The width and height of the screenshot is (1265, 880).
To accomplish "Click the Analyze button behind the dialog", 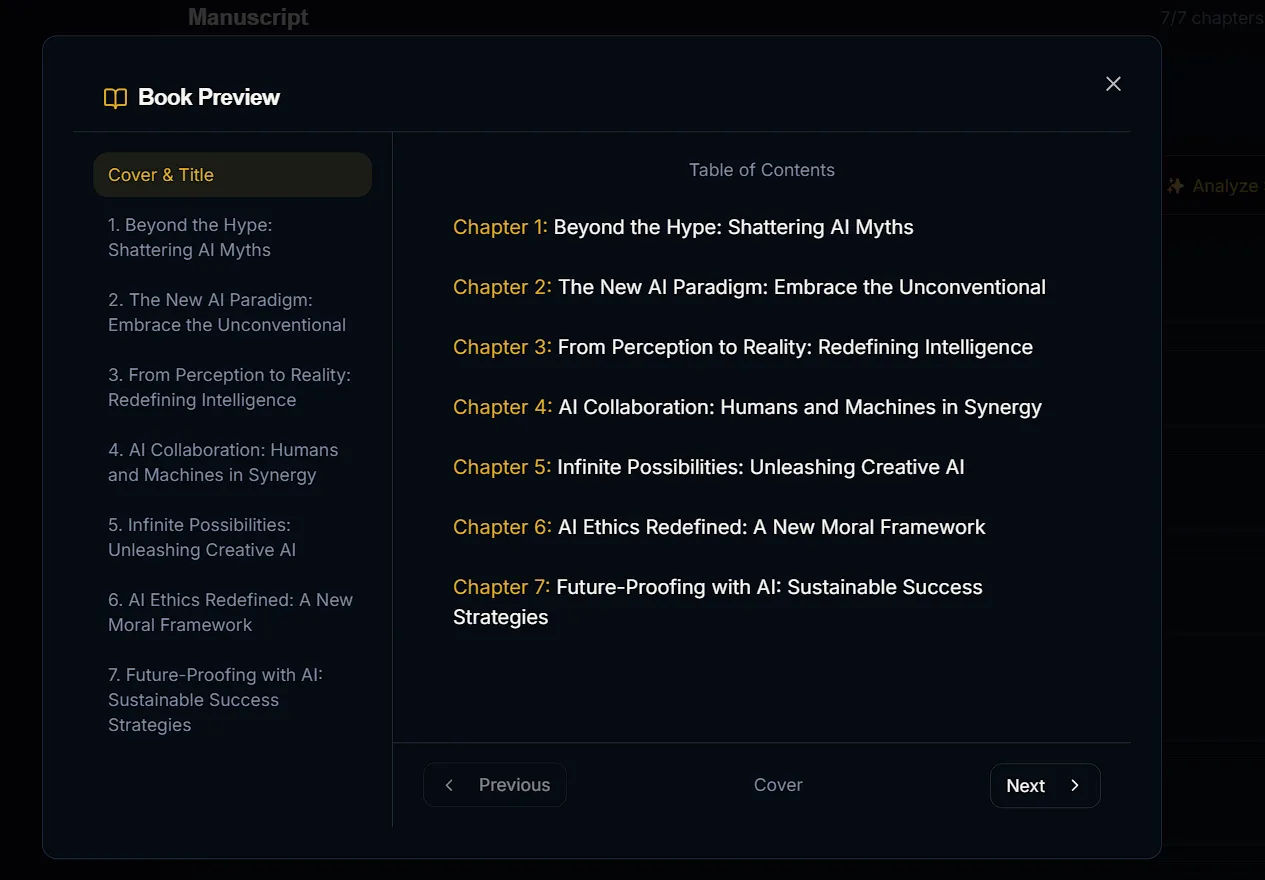I will (x=1214, y=186).
